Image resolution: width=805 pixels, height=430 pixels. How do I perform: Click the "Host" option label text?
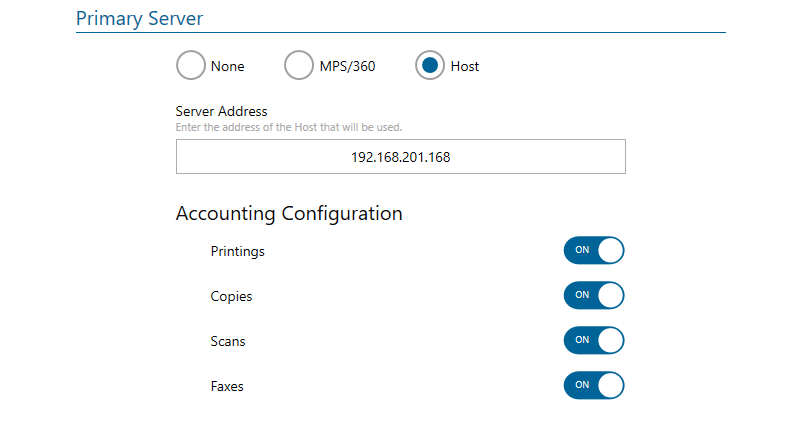[x=465, y=67]
